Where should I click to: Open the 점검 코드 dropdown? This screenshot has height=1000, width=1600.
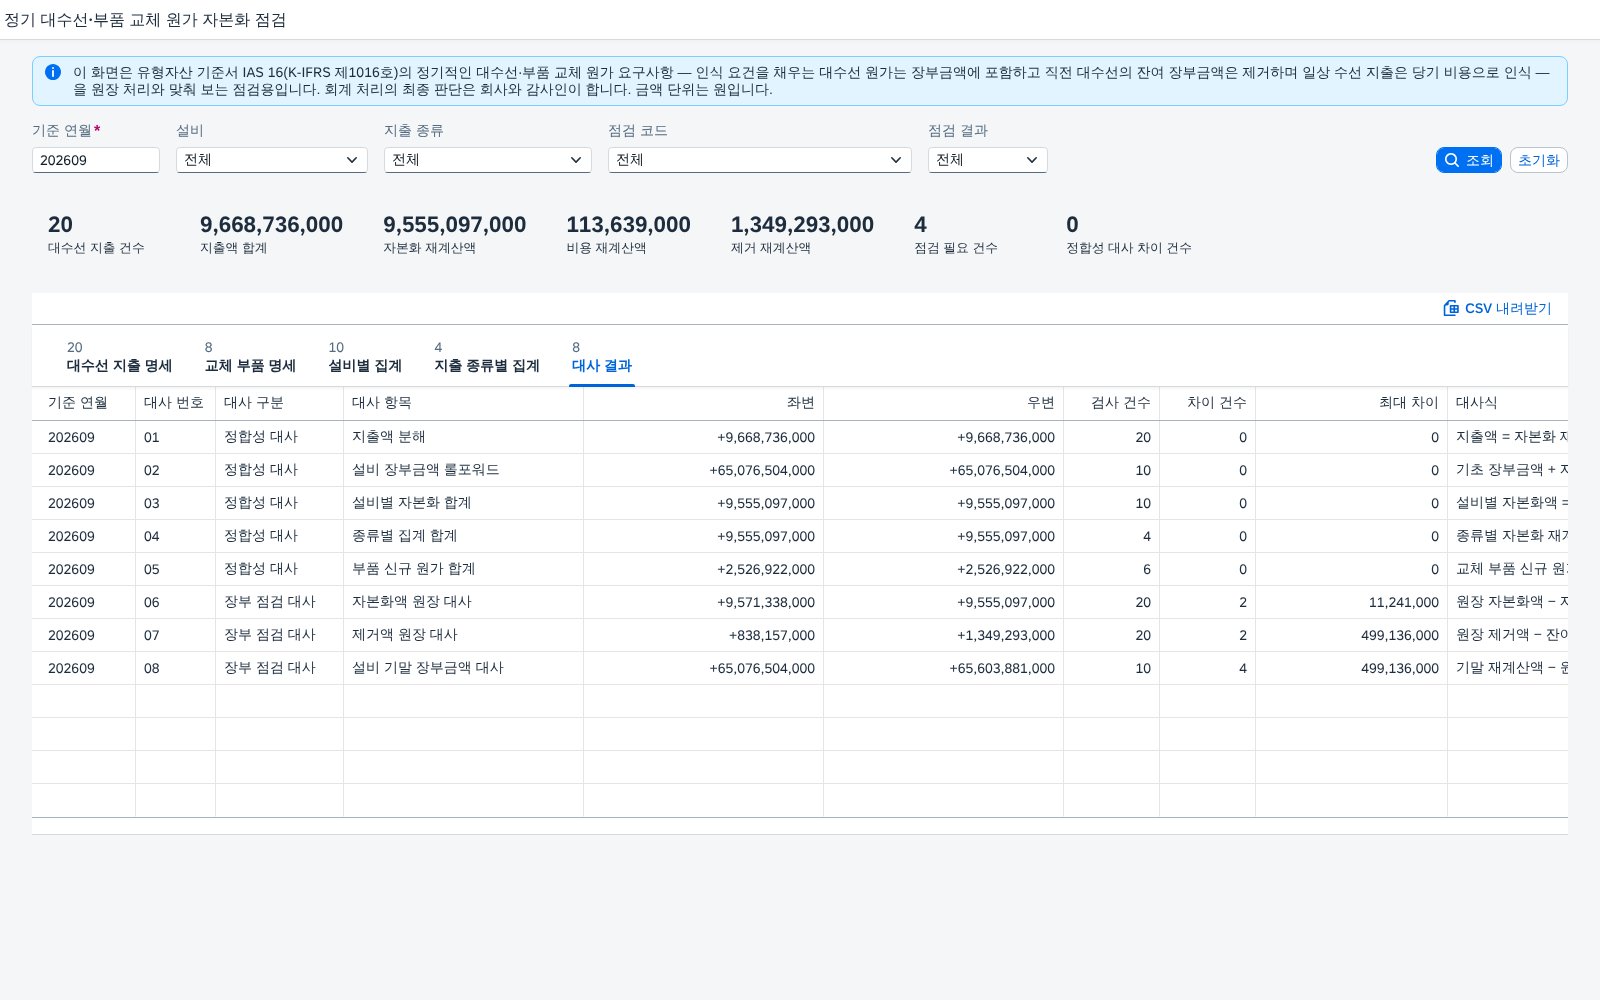[760, 160]
